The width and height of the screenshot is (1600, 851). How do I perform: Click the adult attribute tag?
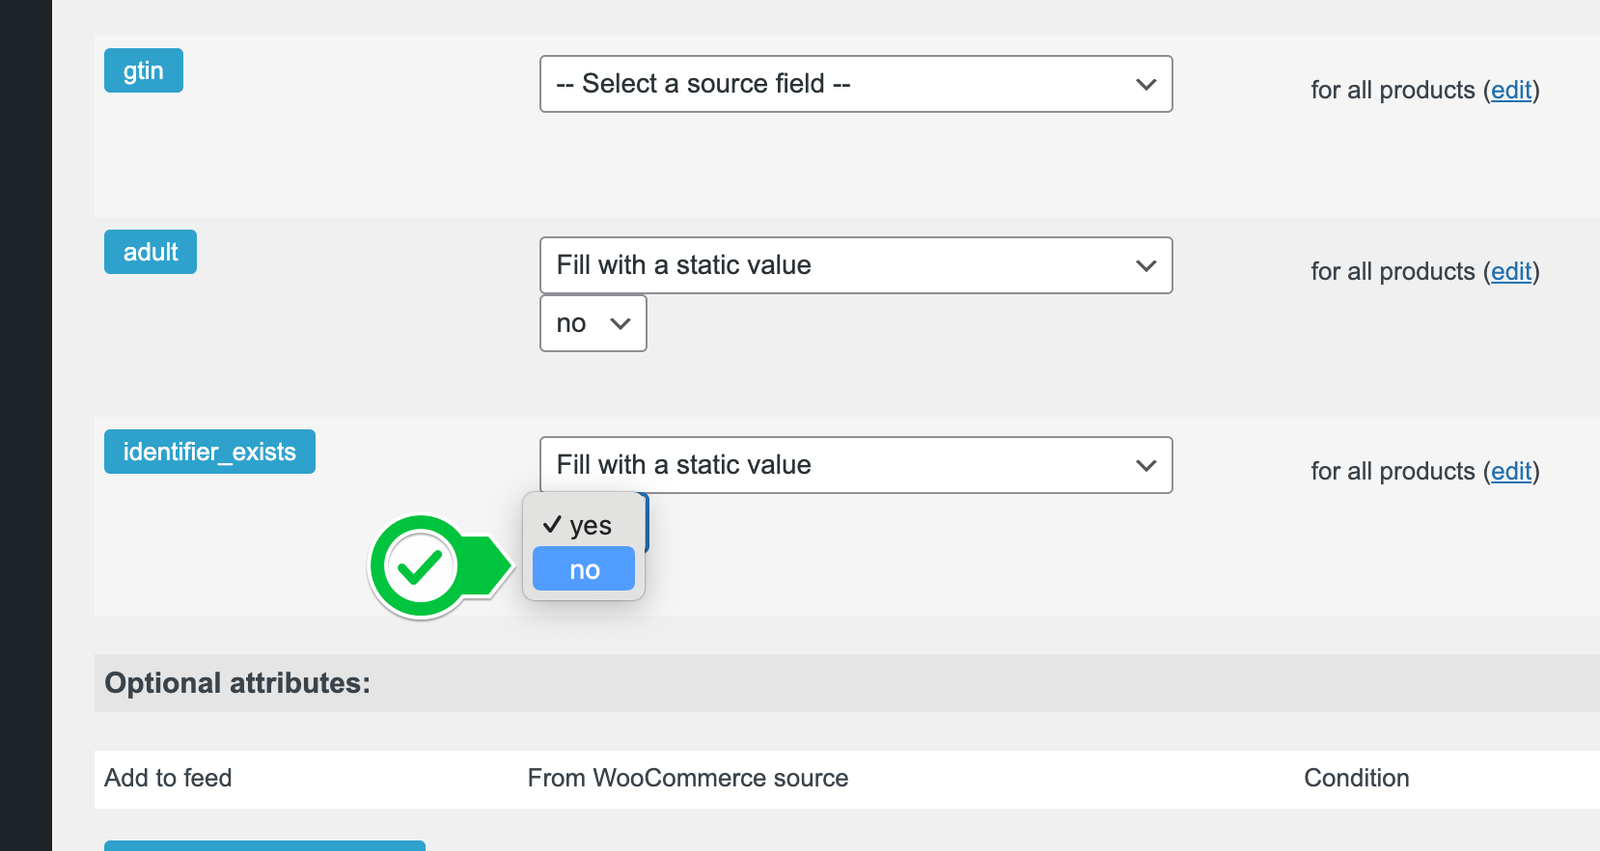(150, 252)
